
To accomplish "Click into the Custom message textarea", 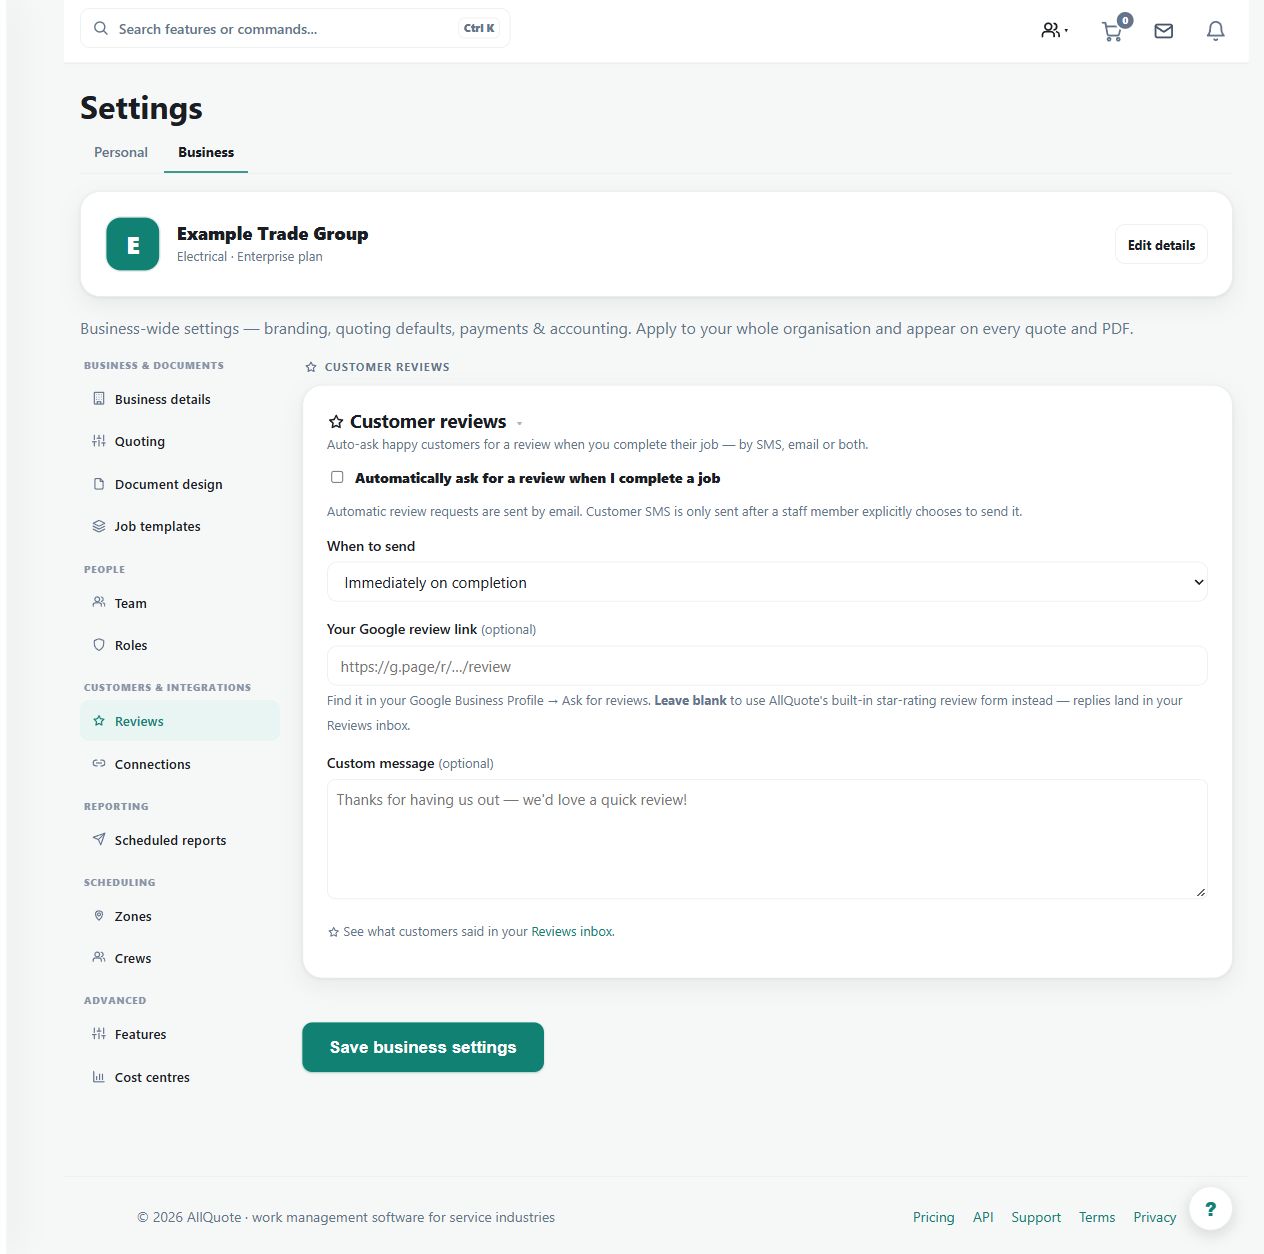I will tap(767, 839).
